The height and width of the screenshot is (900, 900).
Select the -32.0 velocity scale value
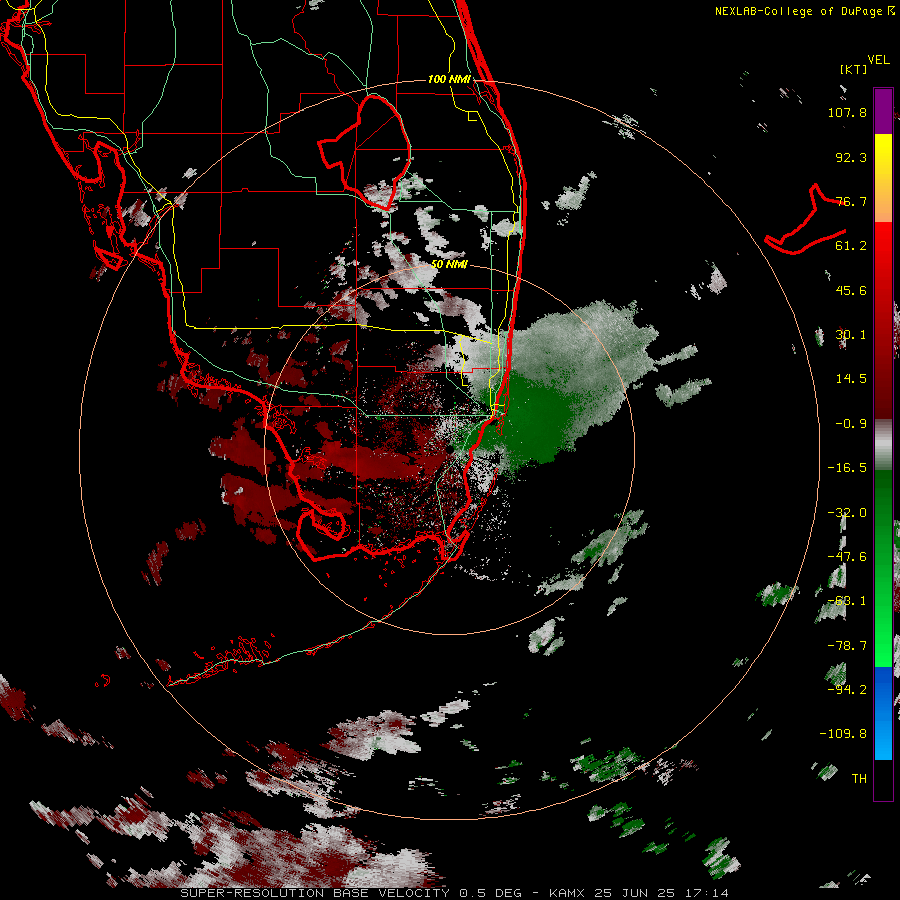coord(847,513)
